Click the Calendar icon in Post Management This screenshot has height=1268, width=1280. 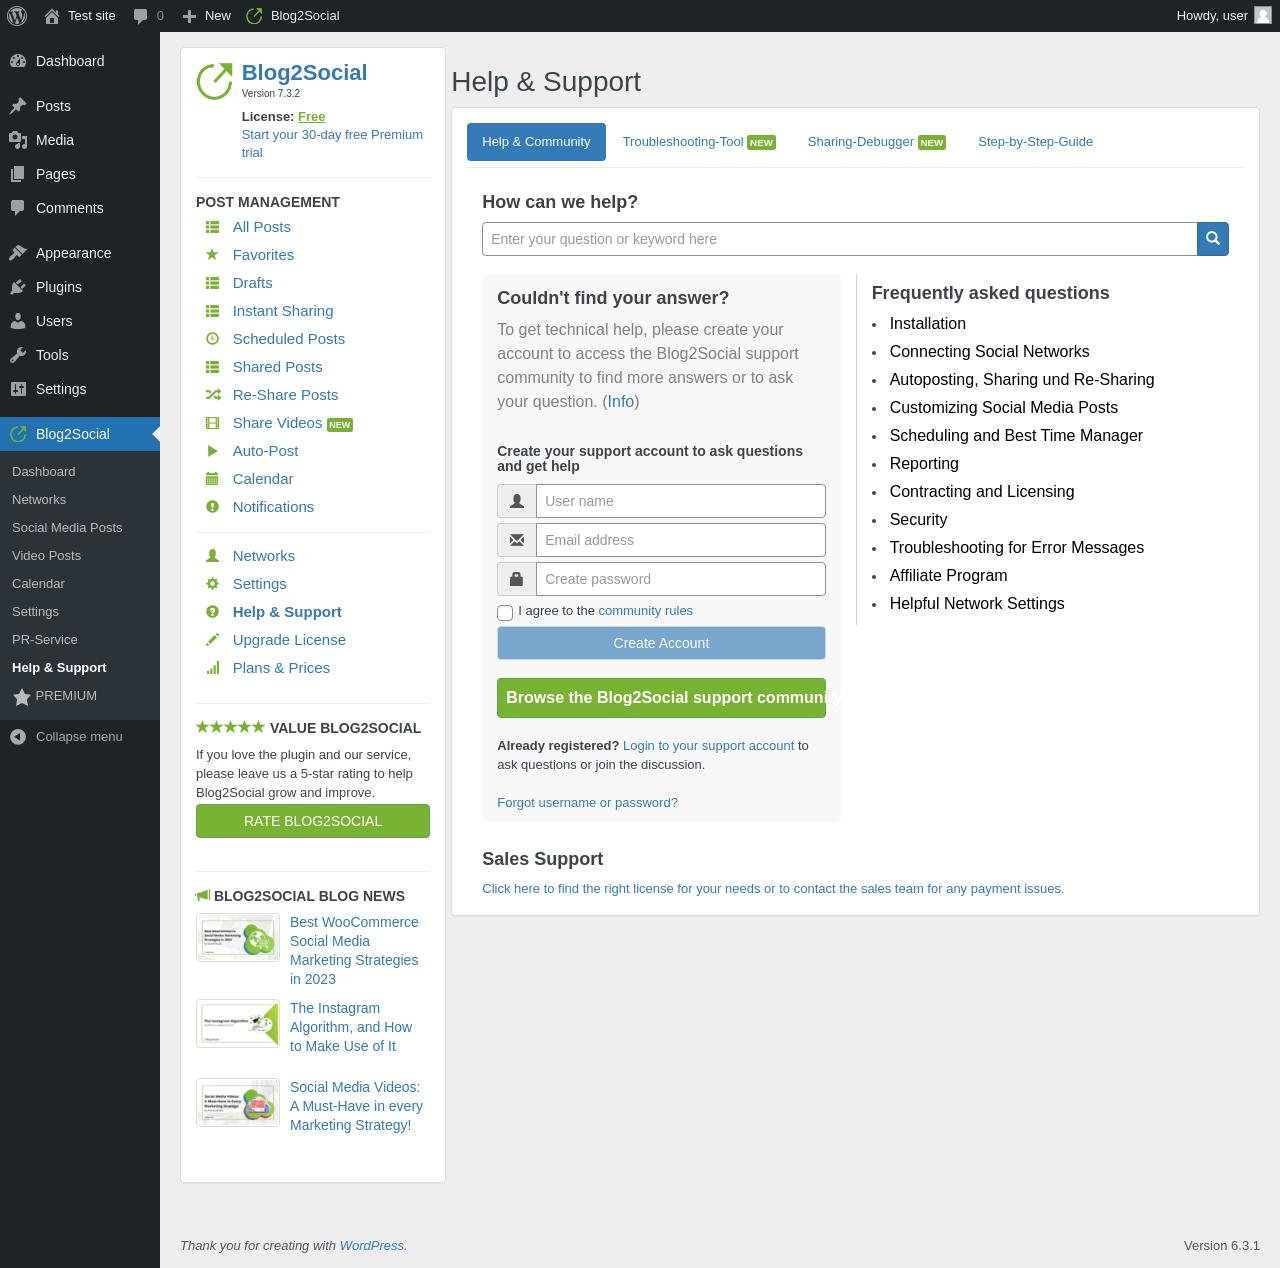pyautogui.click(x=212, y=479)
